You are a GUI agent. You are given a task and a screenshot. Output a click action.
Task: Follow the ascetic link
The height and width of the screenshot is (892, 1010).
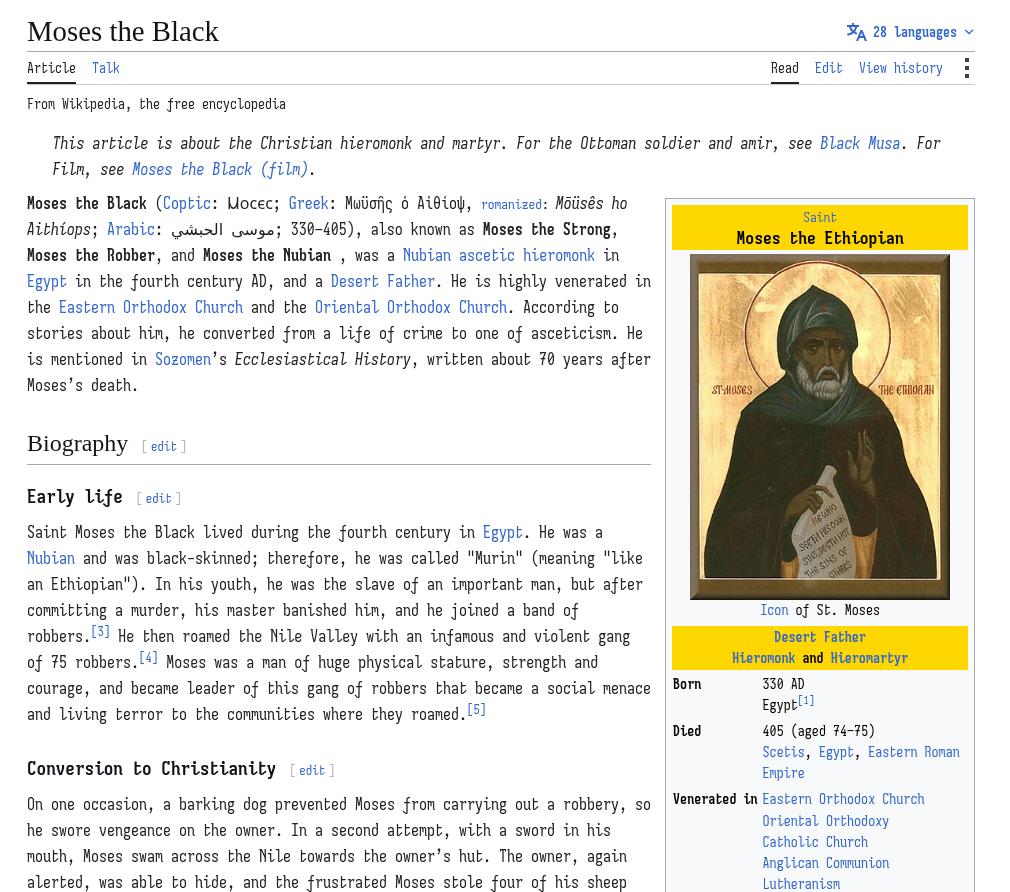(486, 256)
